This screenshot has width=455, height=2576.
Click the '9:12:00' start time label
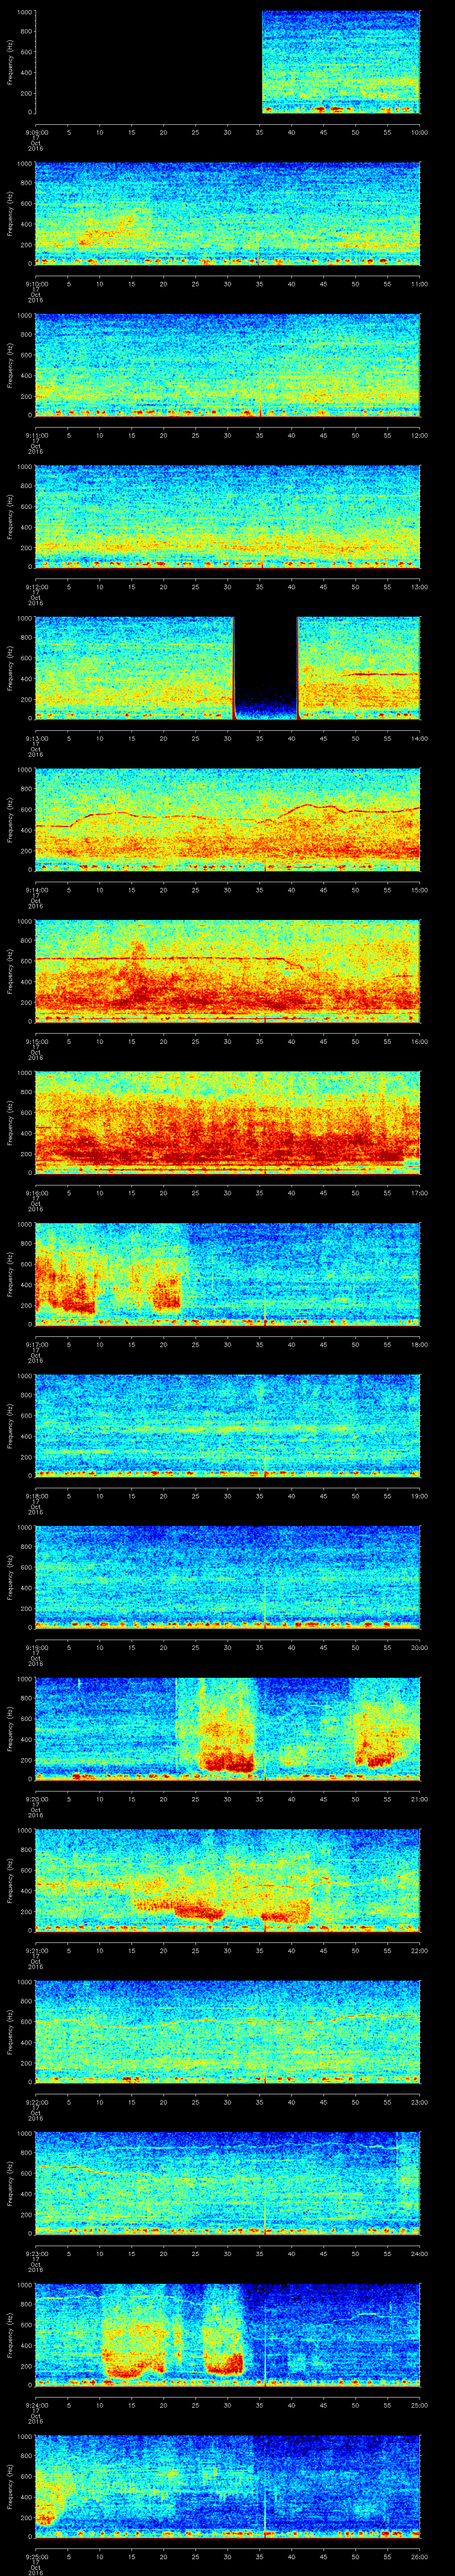[x=36, y=587]
